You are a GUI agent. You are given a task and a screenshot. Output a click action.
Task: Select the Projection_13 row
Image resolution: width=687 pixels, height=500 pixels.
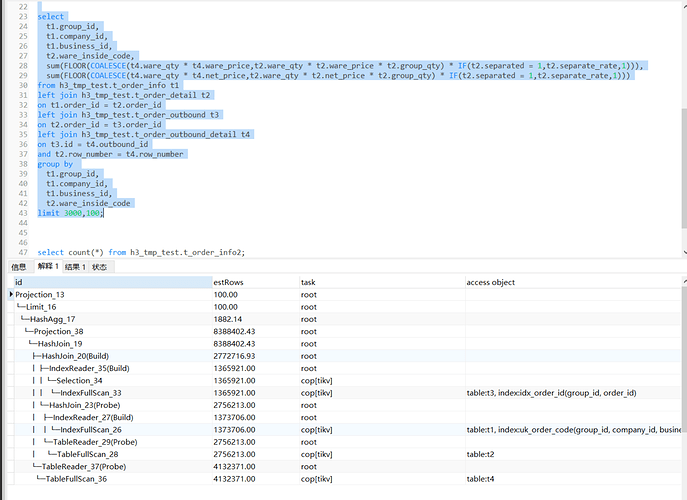click(345, 294)
